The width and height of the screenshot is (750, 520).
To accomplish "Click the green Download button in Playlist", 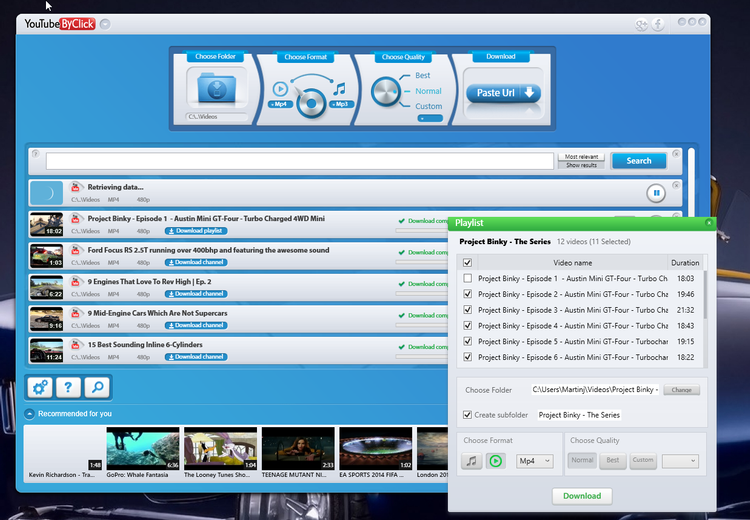I will click(582, 496).
